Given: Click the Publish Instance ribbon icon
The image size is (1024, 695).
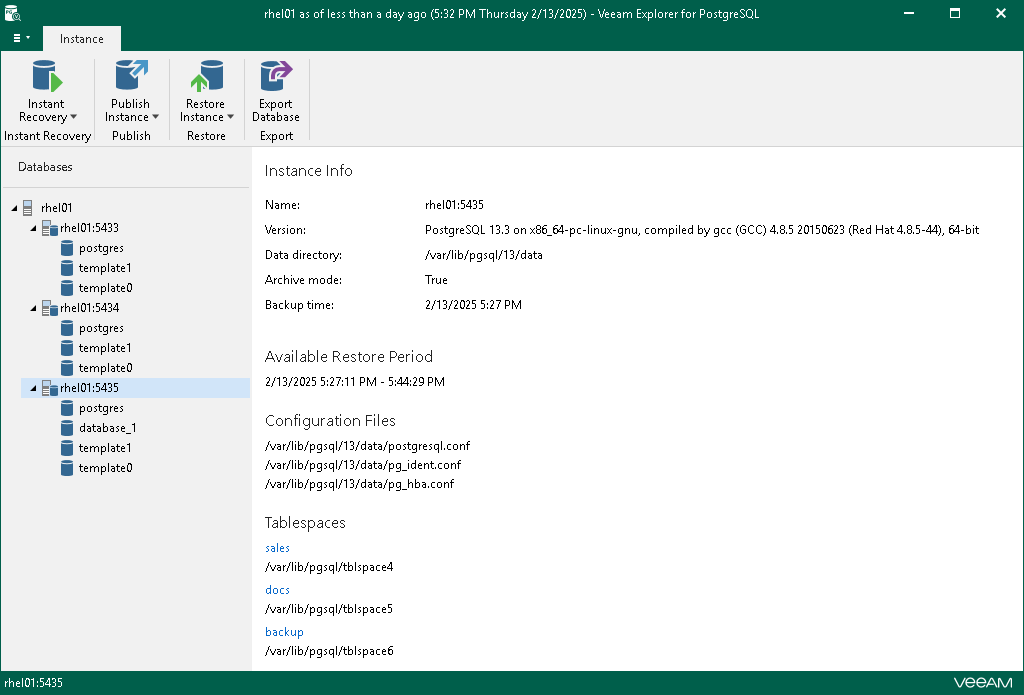Looking at the screenshot, I should click(131, 78).
